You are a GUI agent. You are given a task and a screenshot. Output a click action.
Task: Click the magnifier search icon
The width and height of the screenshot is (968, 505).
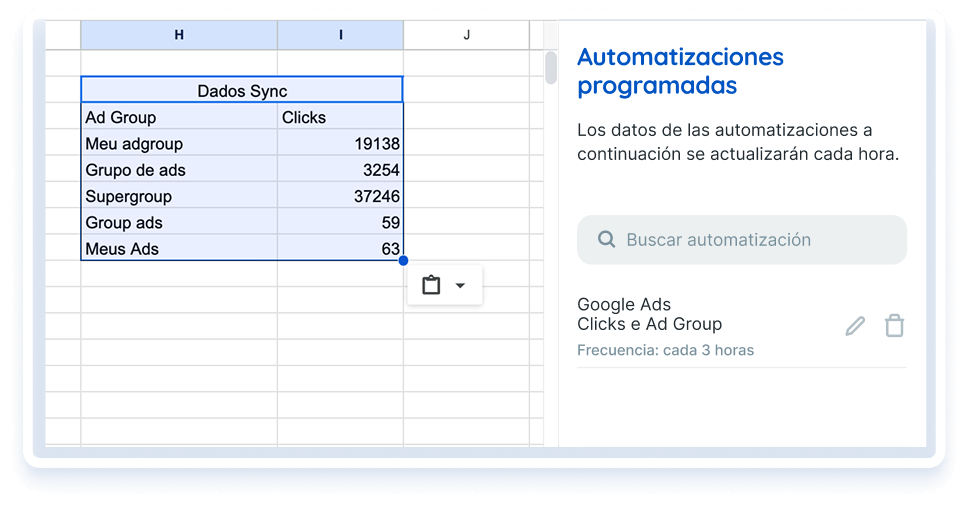(x=606, y=240)
